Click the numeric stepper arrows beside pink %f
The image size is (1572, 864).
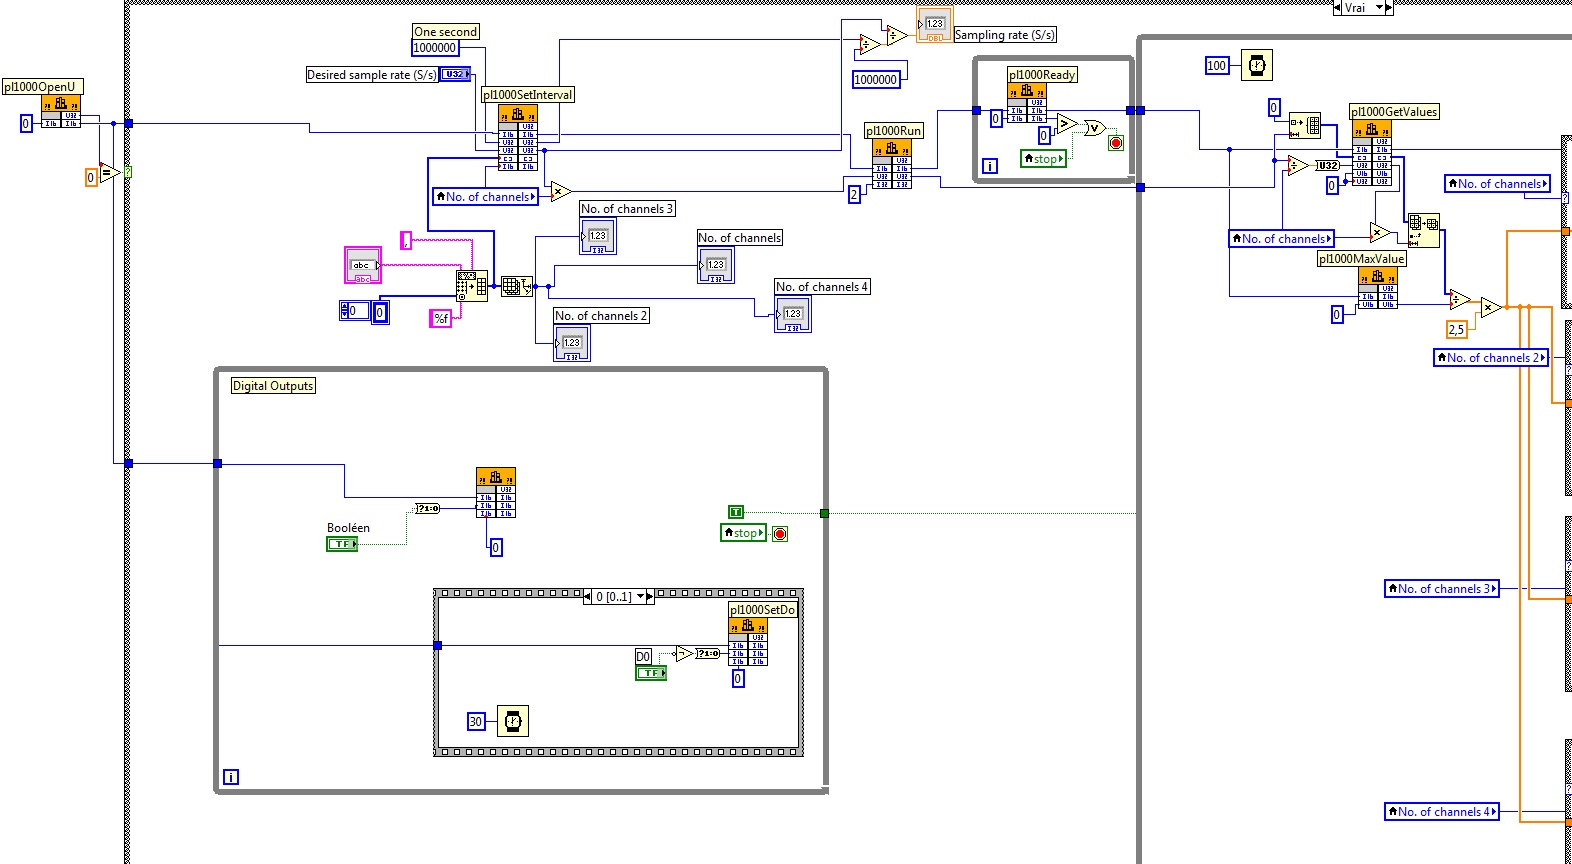(344, 311)
